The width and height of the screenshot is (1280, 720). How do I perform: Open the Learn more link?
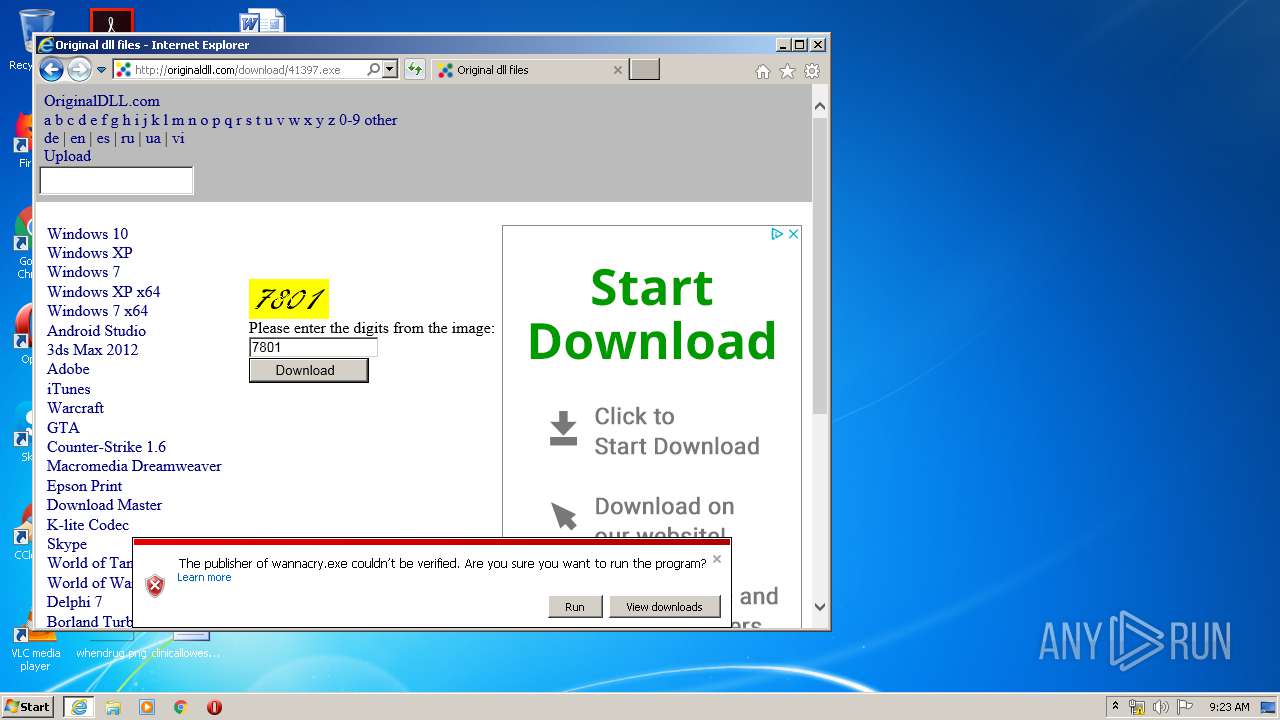tap(204, 577)
